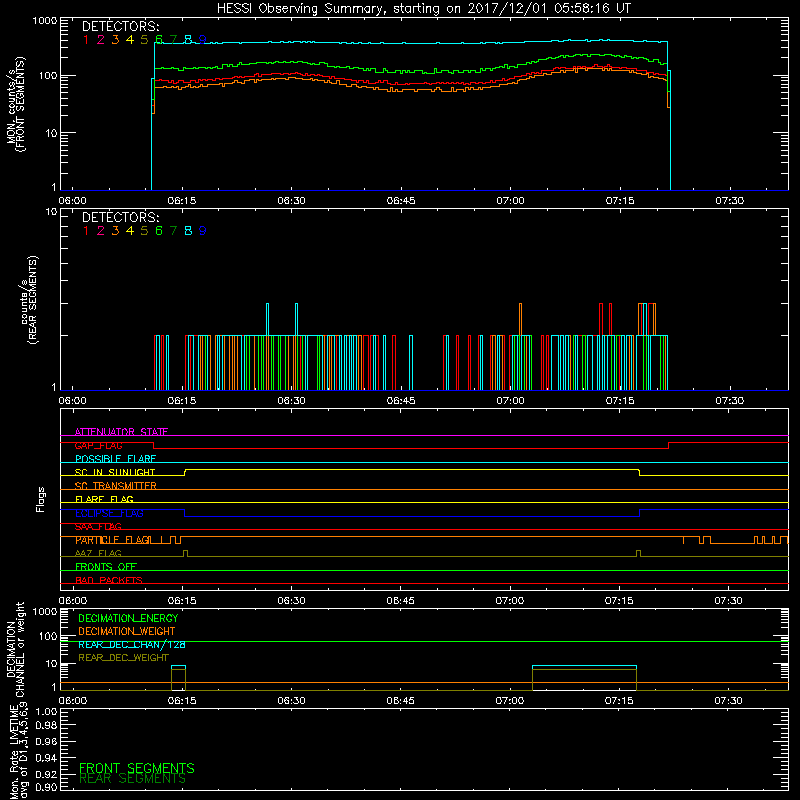
Task: Click DETECTORS: label in rear segments plot
Action: coord(121,217)
